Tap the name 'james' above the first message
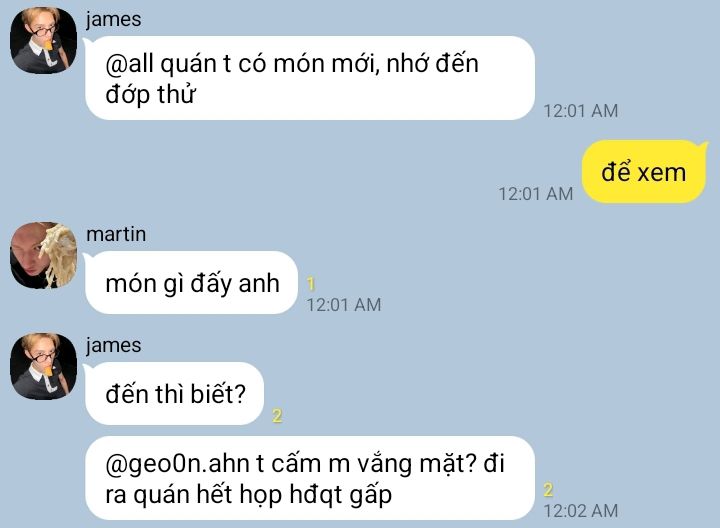The width and height of the screenshot is (720, 528). (113, 20)
